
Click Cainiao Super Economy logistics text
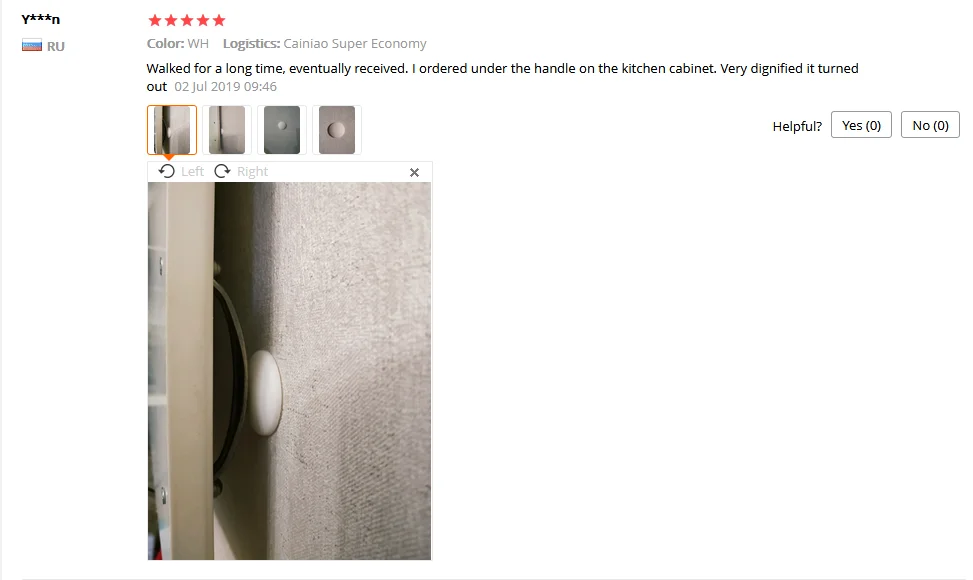pyautogui.click(x=355, y=43)
